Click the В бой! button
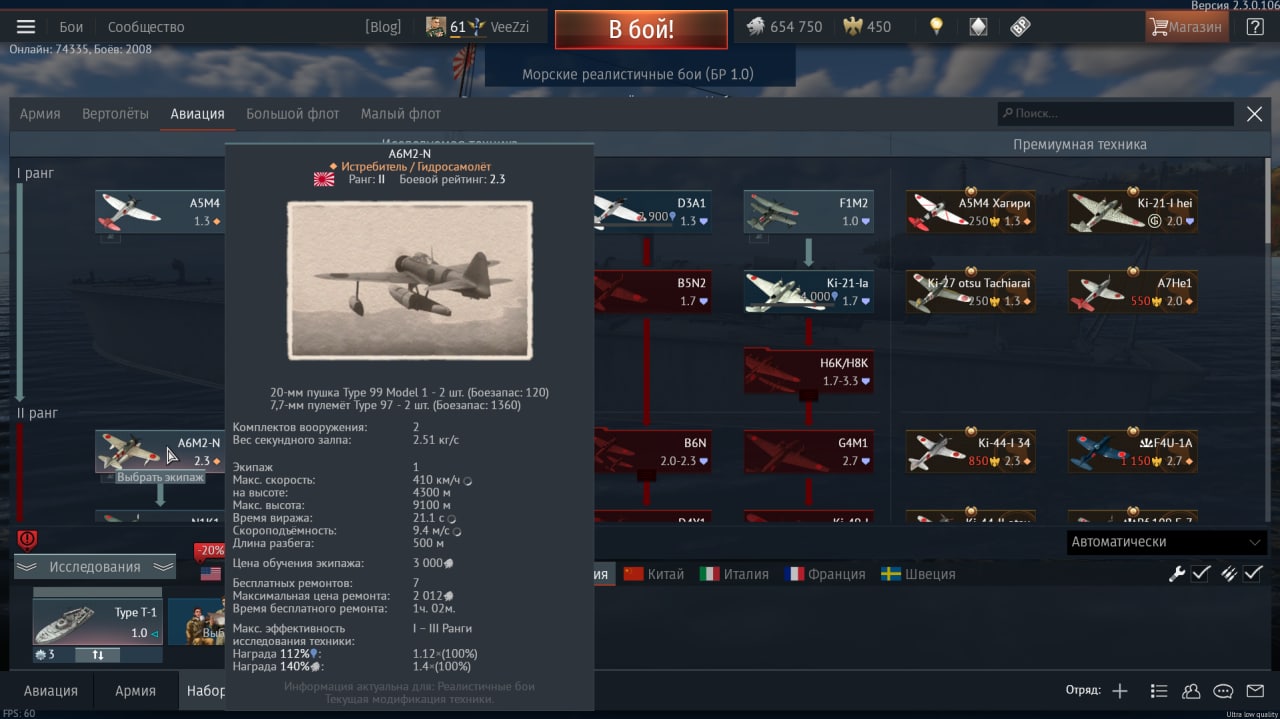 (x=641, y=29)
